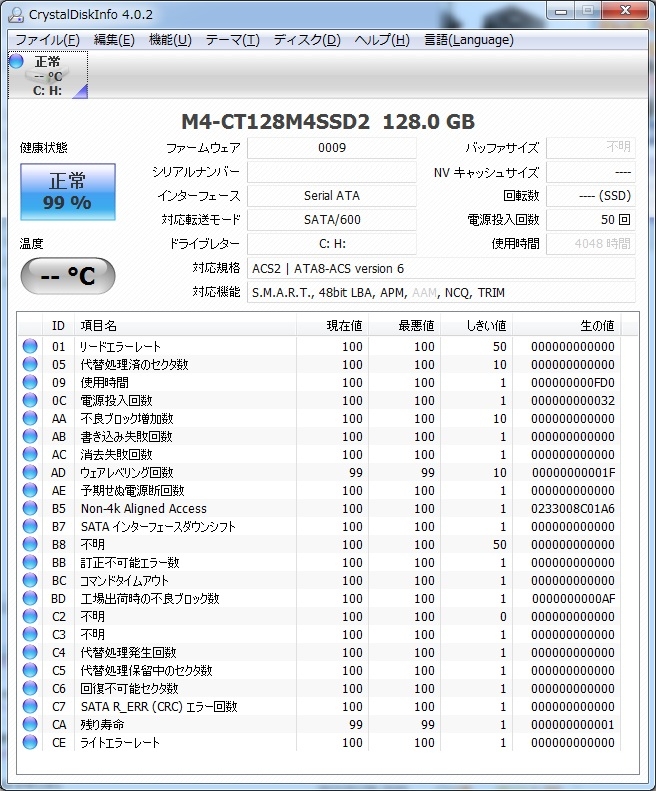Click status orb for ID C3 row

pyautogui.click(x=30, y=634)
